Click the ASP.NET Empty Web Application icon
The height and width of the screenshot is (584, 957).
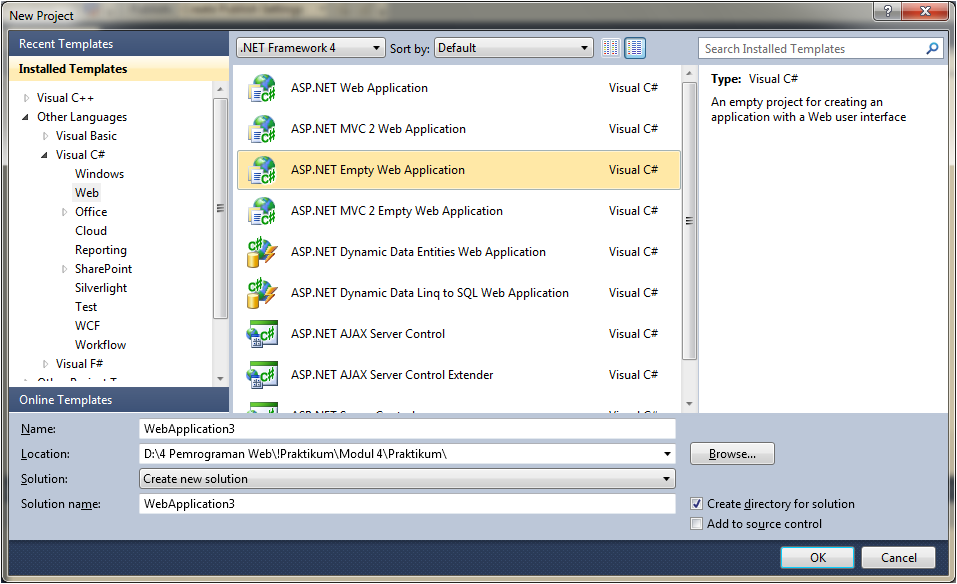click(262, 170)
